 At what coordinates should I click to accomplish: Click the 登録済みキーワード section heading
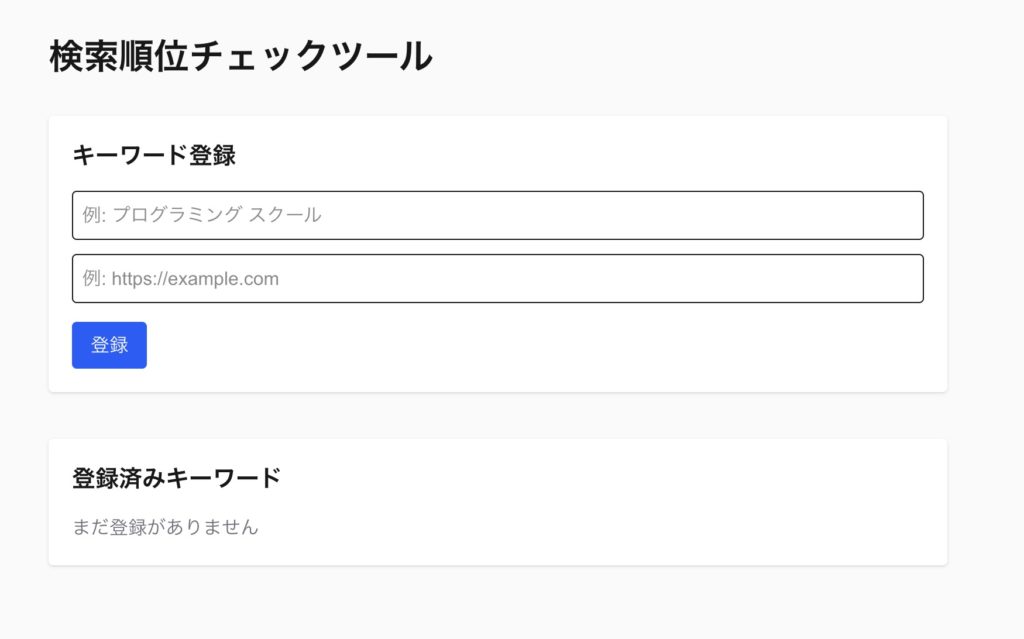pyautogui.click(x=176, y=478)
